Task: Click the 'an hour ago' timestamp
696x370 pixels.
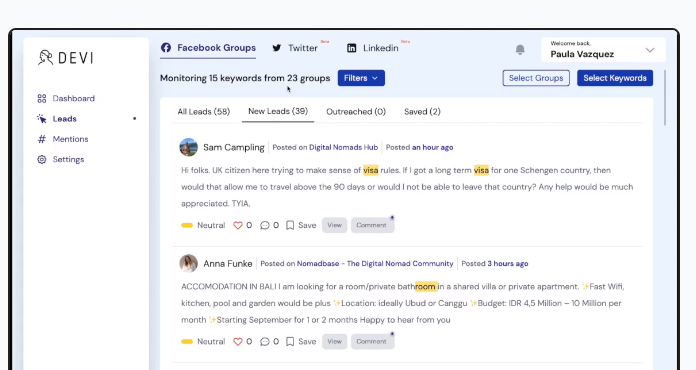Action: (433, 147)
